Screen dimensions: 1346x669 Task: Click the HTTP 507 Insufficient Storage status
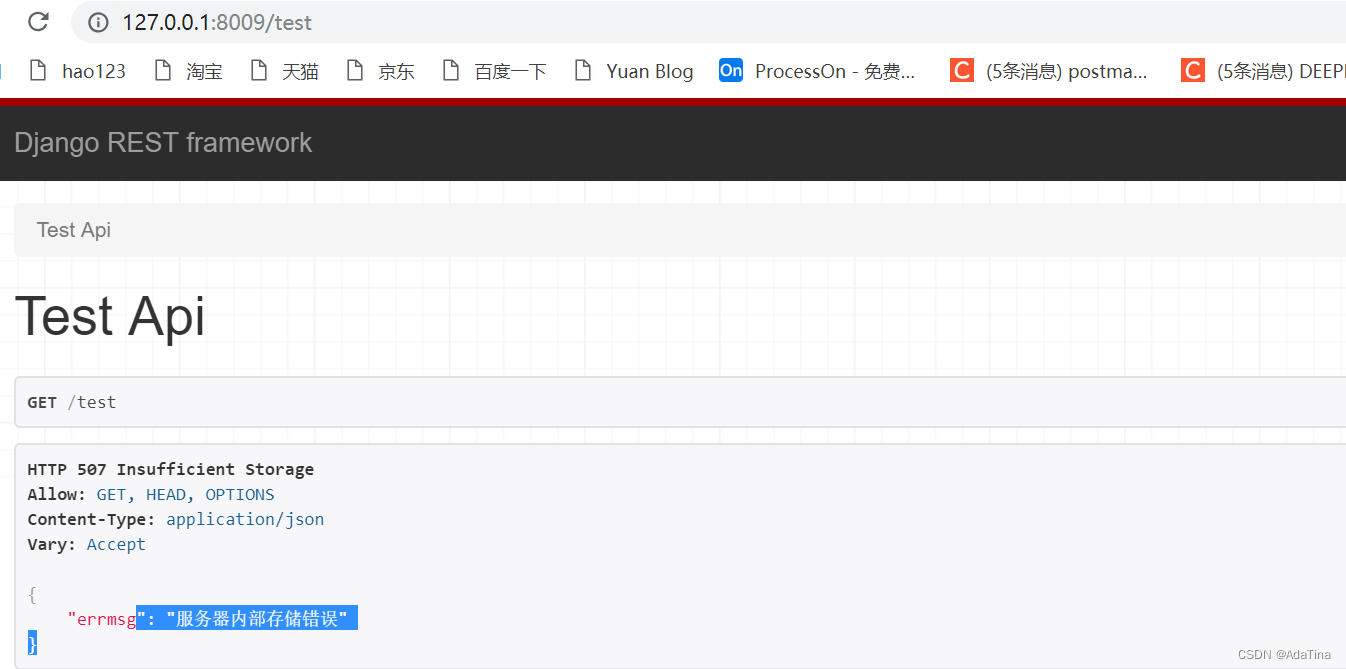pos(171,469)
